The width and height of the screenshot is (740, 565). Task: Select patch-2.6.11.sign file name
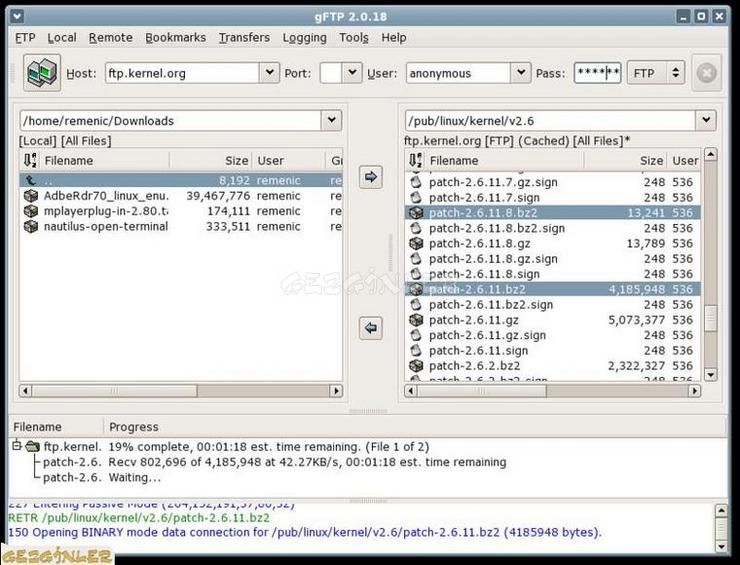tap(479, 351)
